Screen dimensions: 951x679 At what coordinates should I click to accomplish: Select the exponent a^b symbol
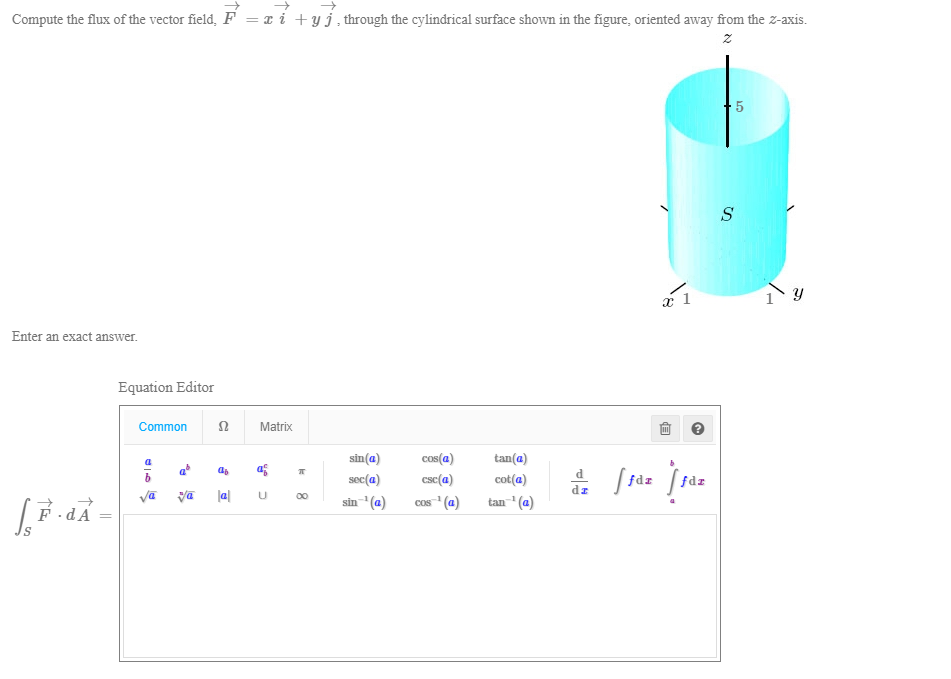(x=183, y=468)
